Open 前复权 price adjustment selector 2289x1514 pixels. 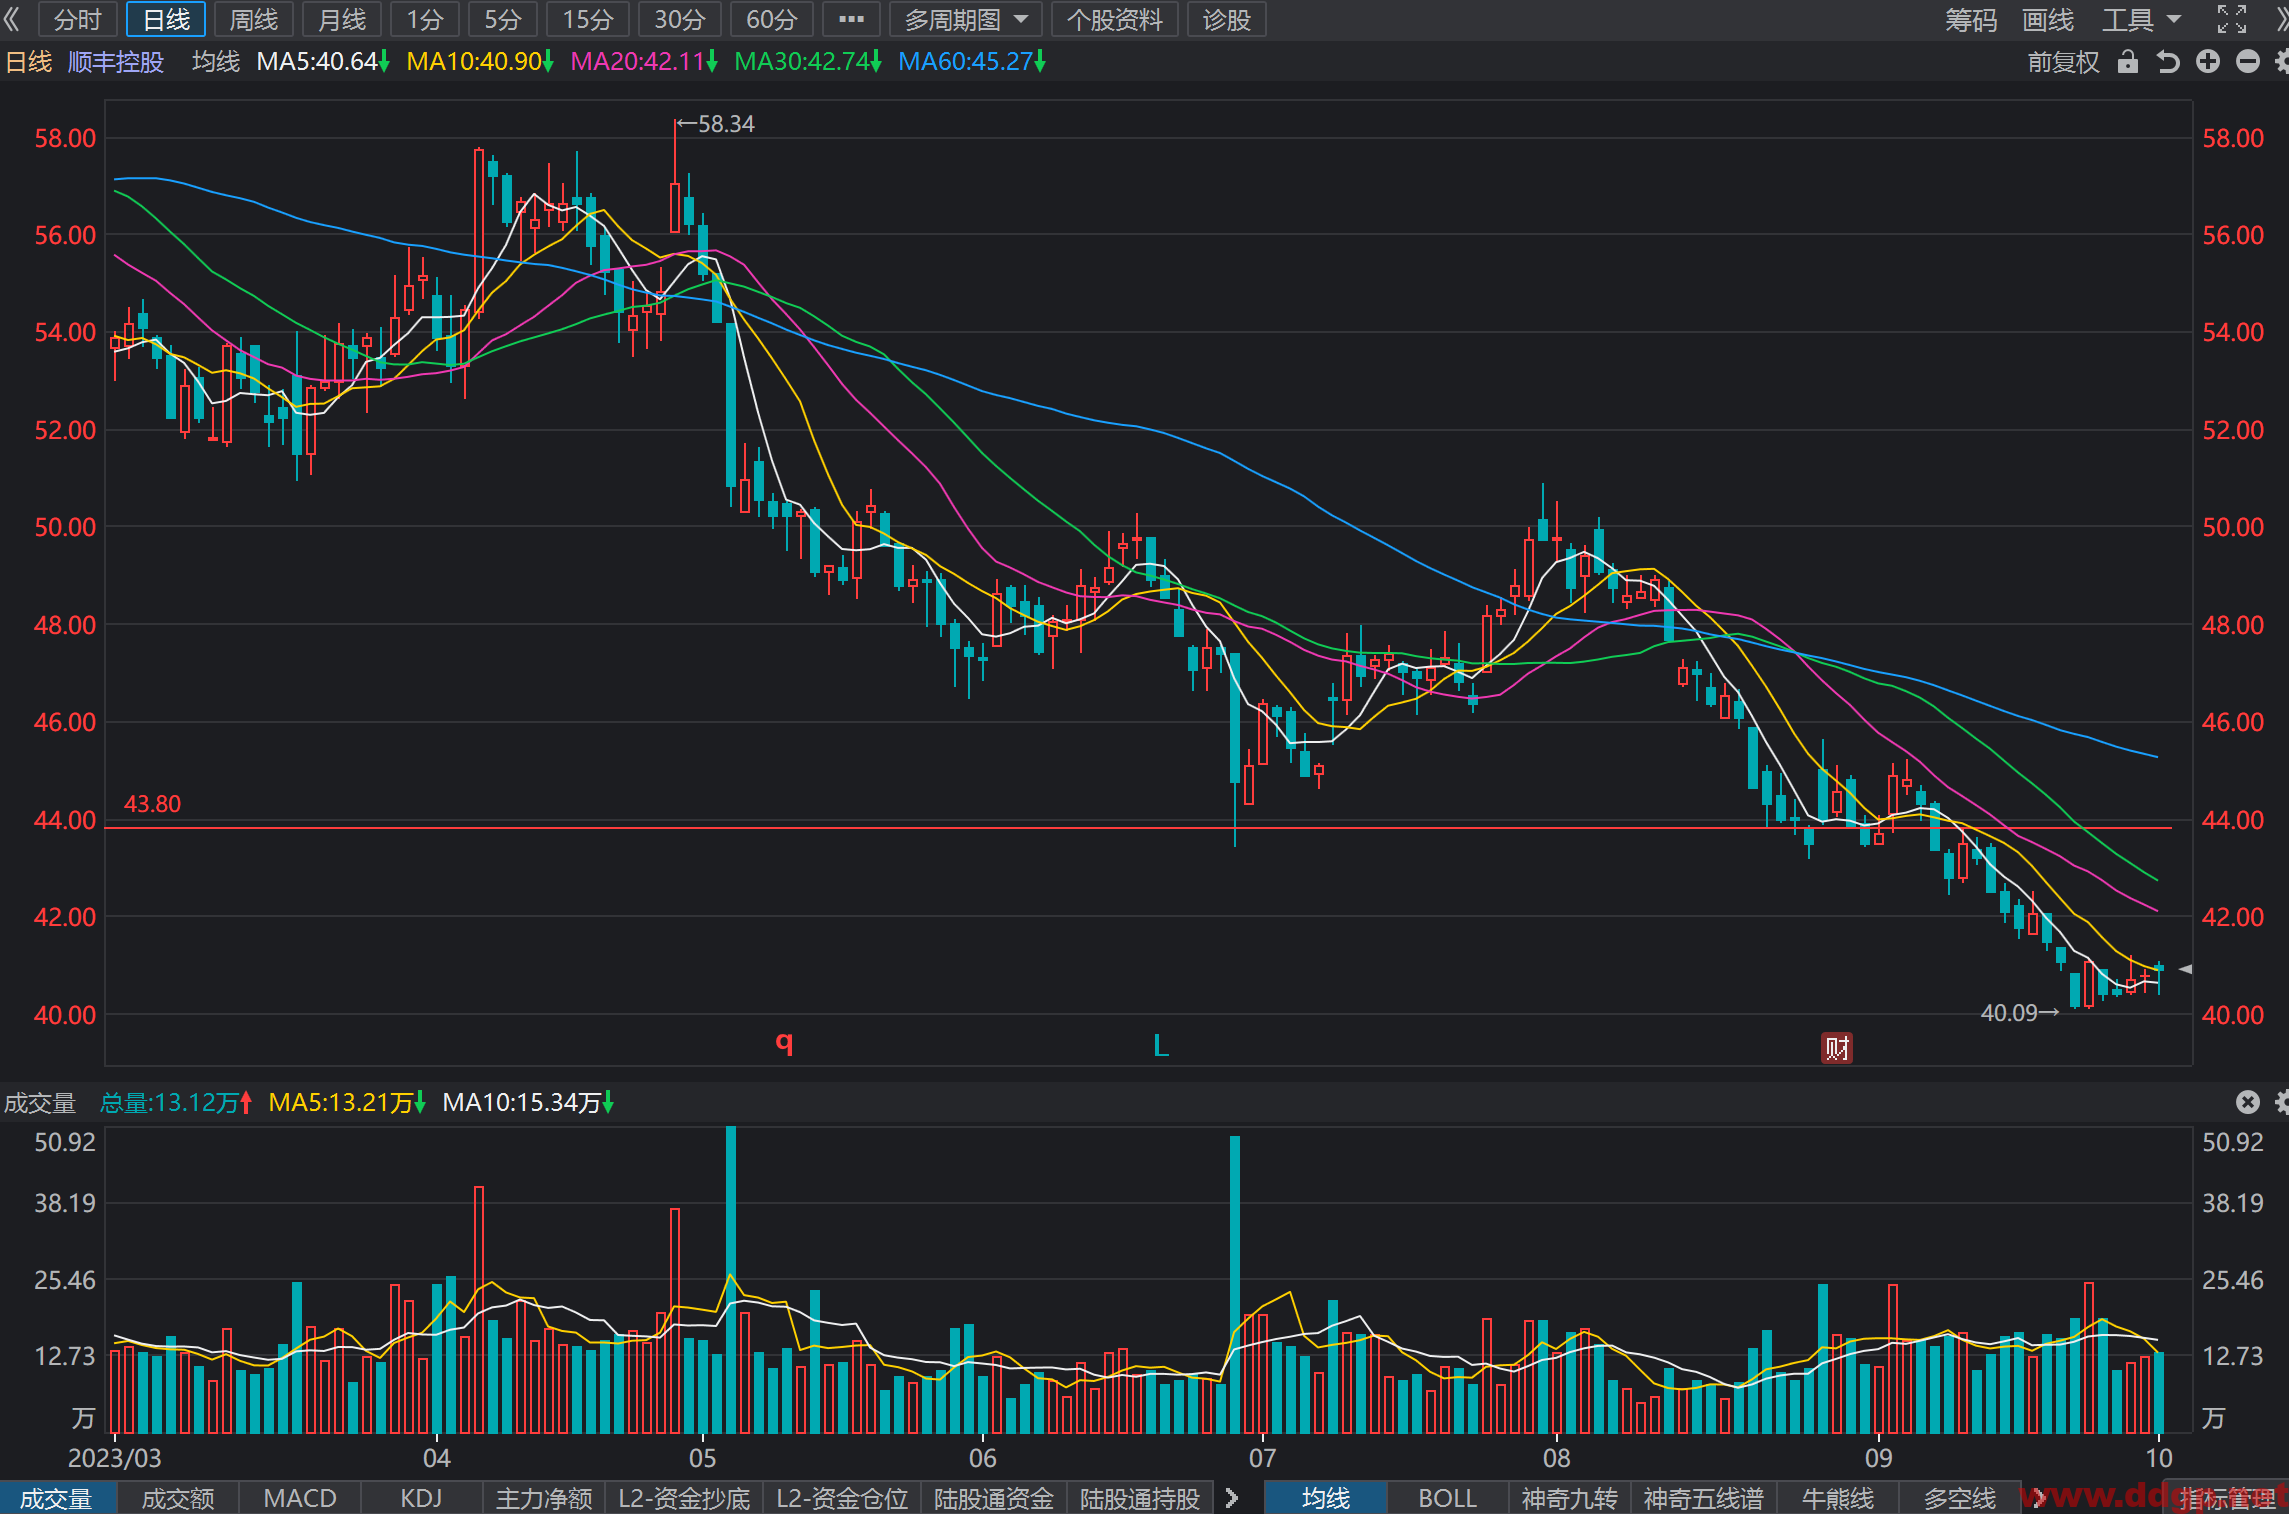point(2063,62)
